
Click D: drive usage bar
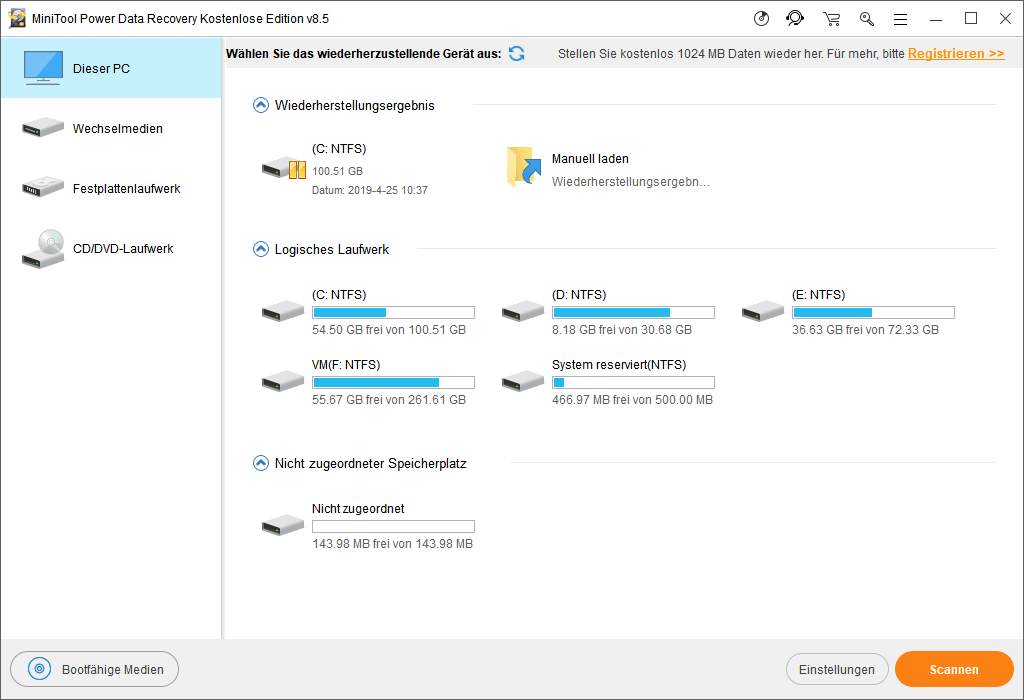pyautogui.click(x=633, y=312)
